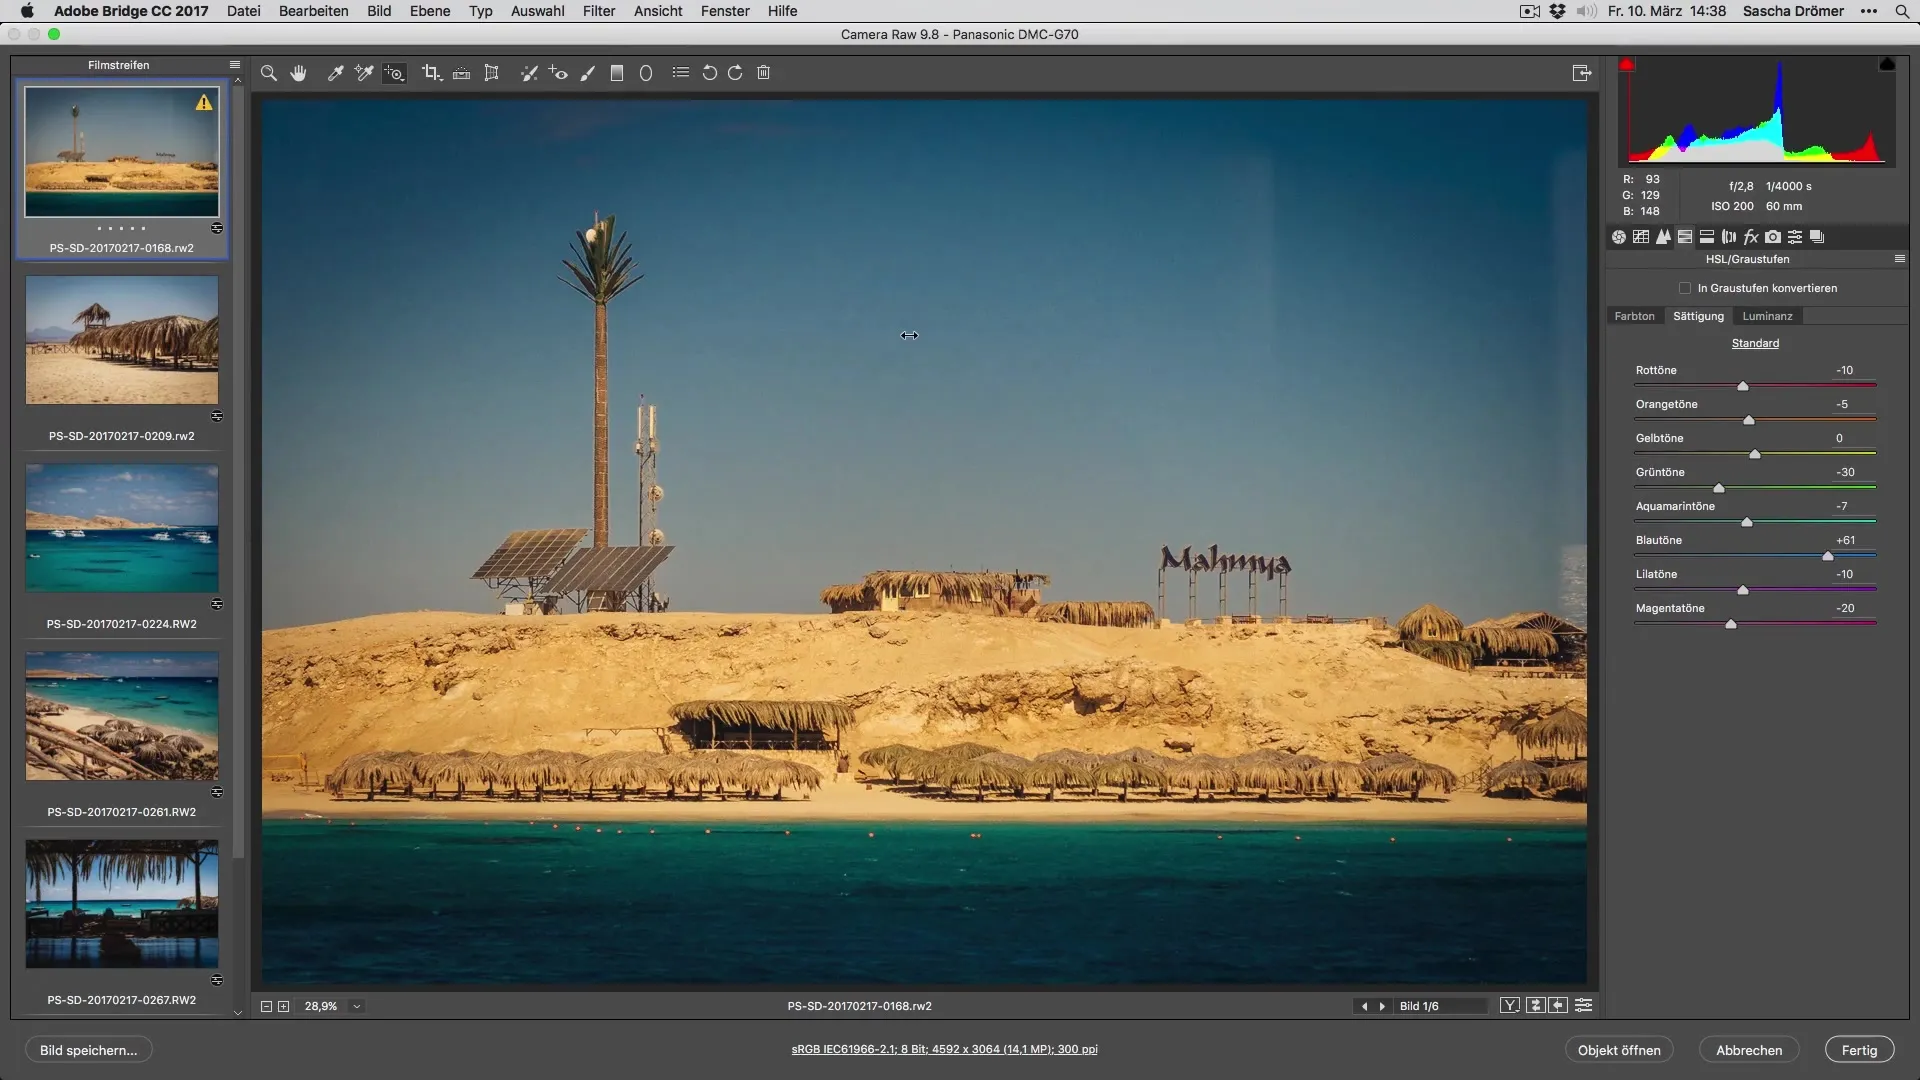The image size is (1920, 1080).
Task: Open the Fenster menu
Action: (725, 11)
